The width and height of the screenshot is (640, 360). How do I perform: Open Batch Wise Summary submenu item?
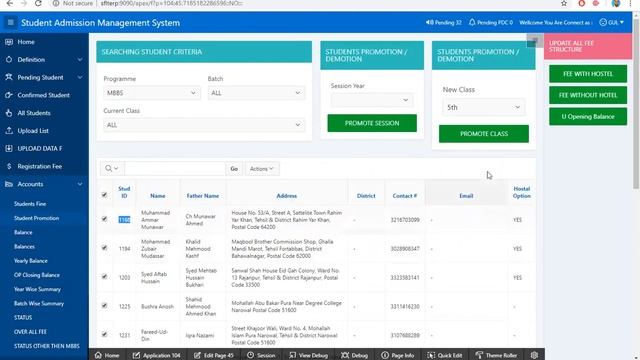pos(39,304)
